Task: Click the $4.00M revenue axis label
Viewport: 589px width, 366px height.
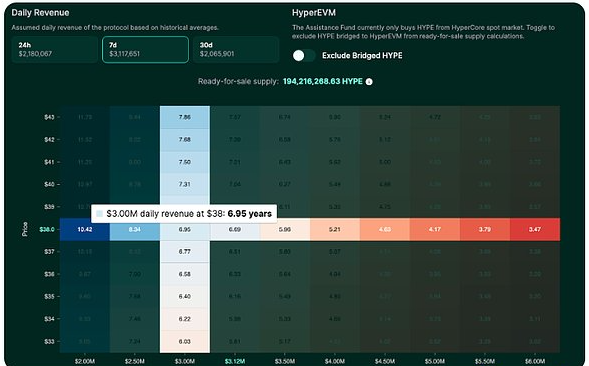Action: pyautogui.click(x=335, y=361)
